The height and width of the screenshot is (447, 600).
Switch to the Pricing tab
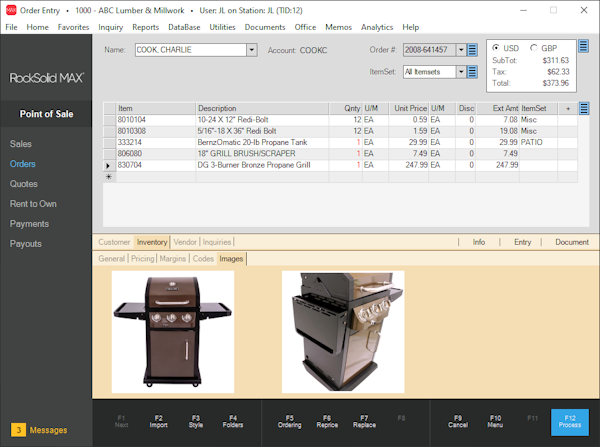tap(142, 259)
